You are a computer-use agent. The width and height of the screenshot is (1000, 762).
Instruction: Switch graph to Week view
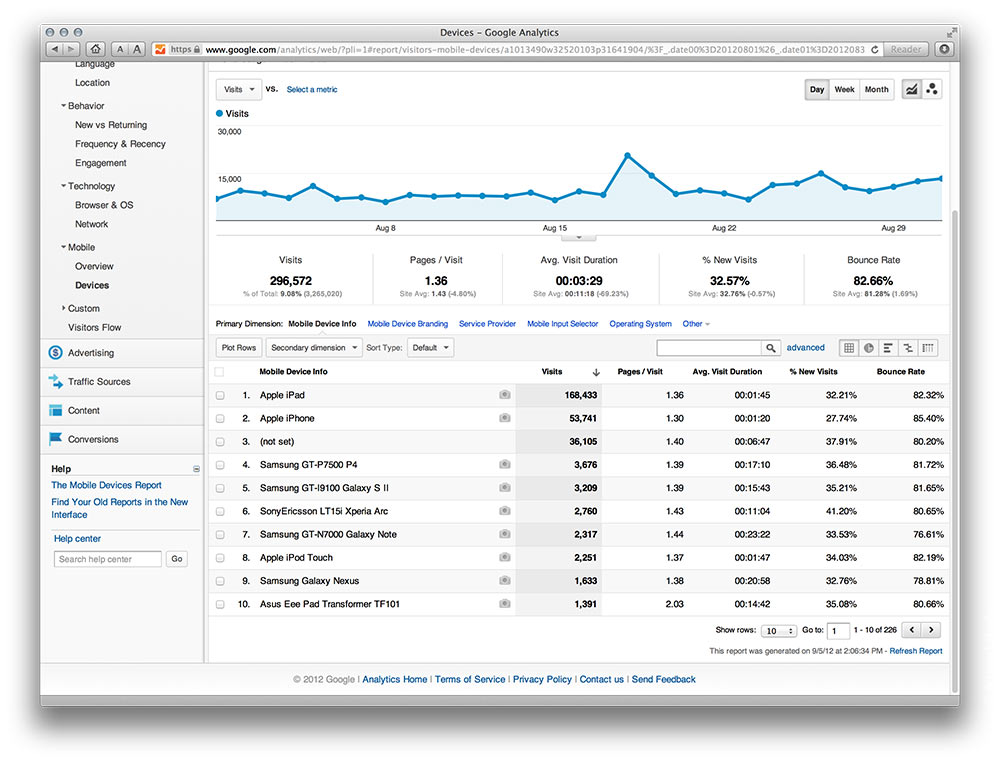click(x=844, y=89)
